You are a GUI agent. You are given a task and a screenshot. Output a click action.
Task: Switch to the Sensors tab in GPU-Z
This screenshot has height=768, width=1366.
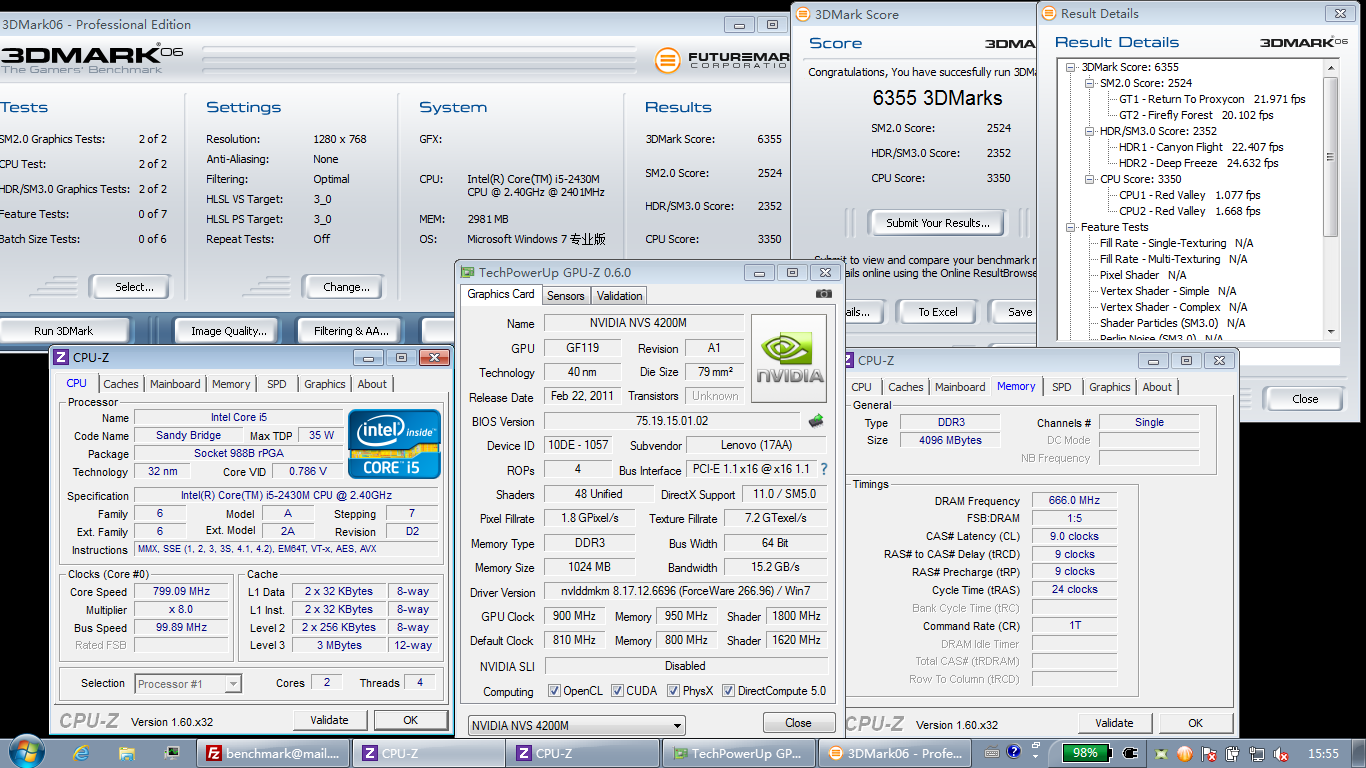pyautogui.click(x=565, y=296)
